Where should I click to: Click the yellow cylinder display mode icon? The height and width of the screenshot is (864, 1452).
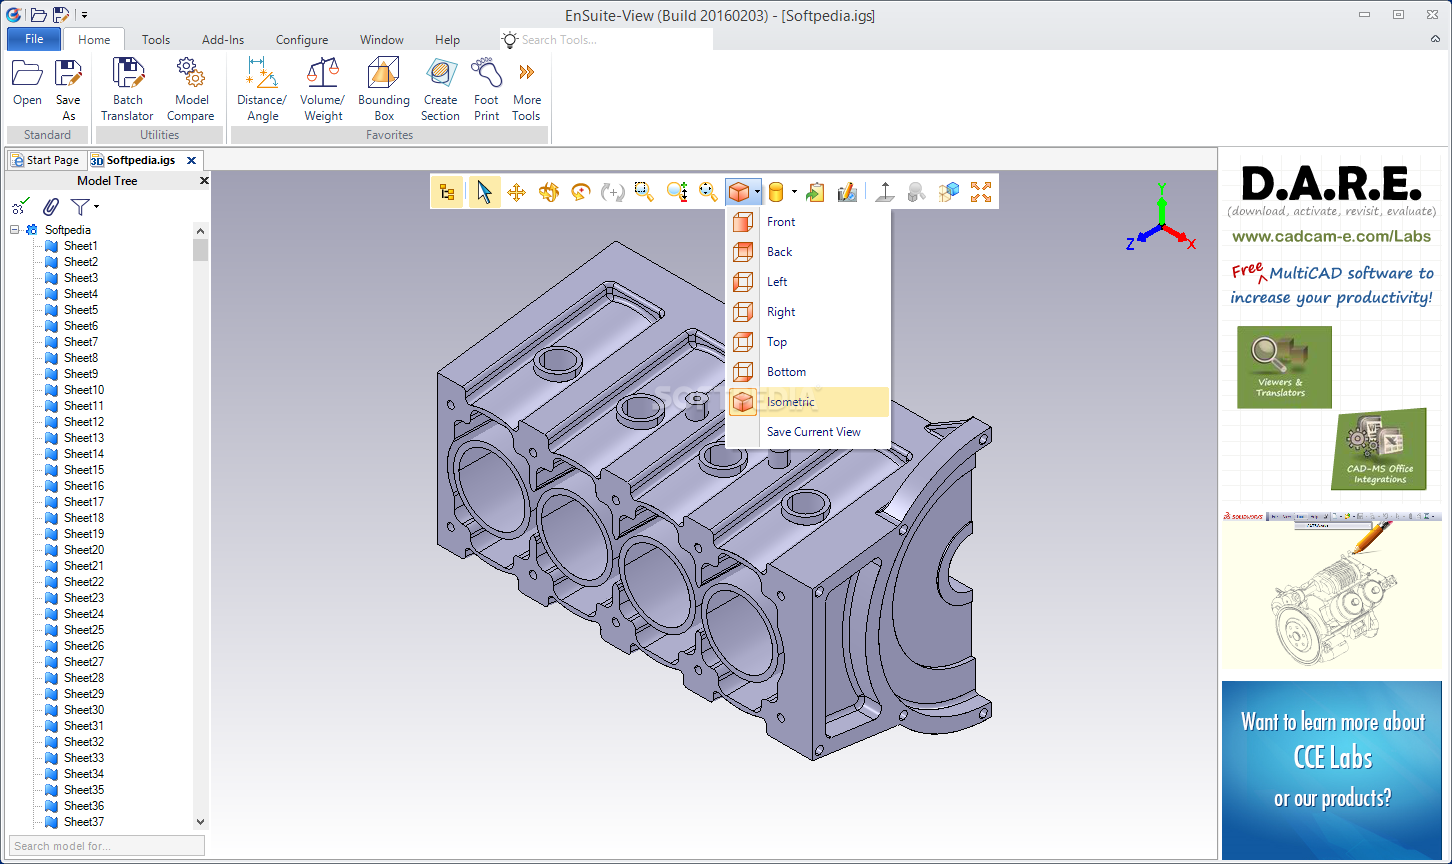pyautogui.click(x=776, y=192)
